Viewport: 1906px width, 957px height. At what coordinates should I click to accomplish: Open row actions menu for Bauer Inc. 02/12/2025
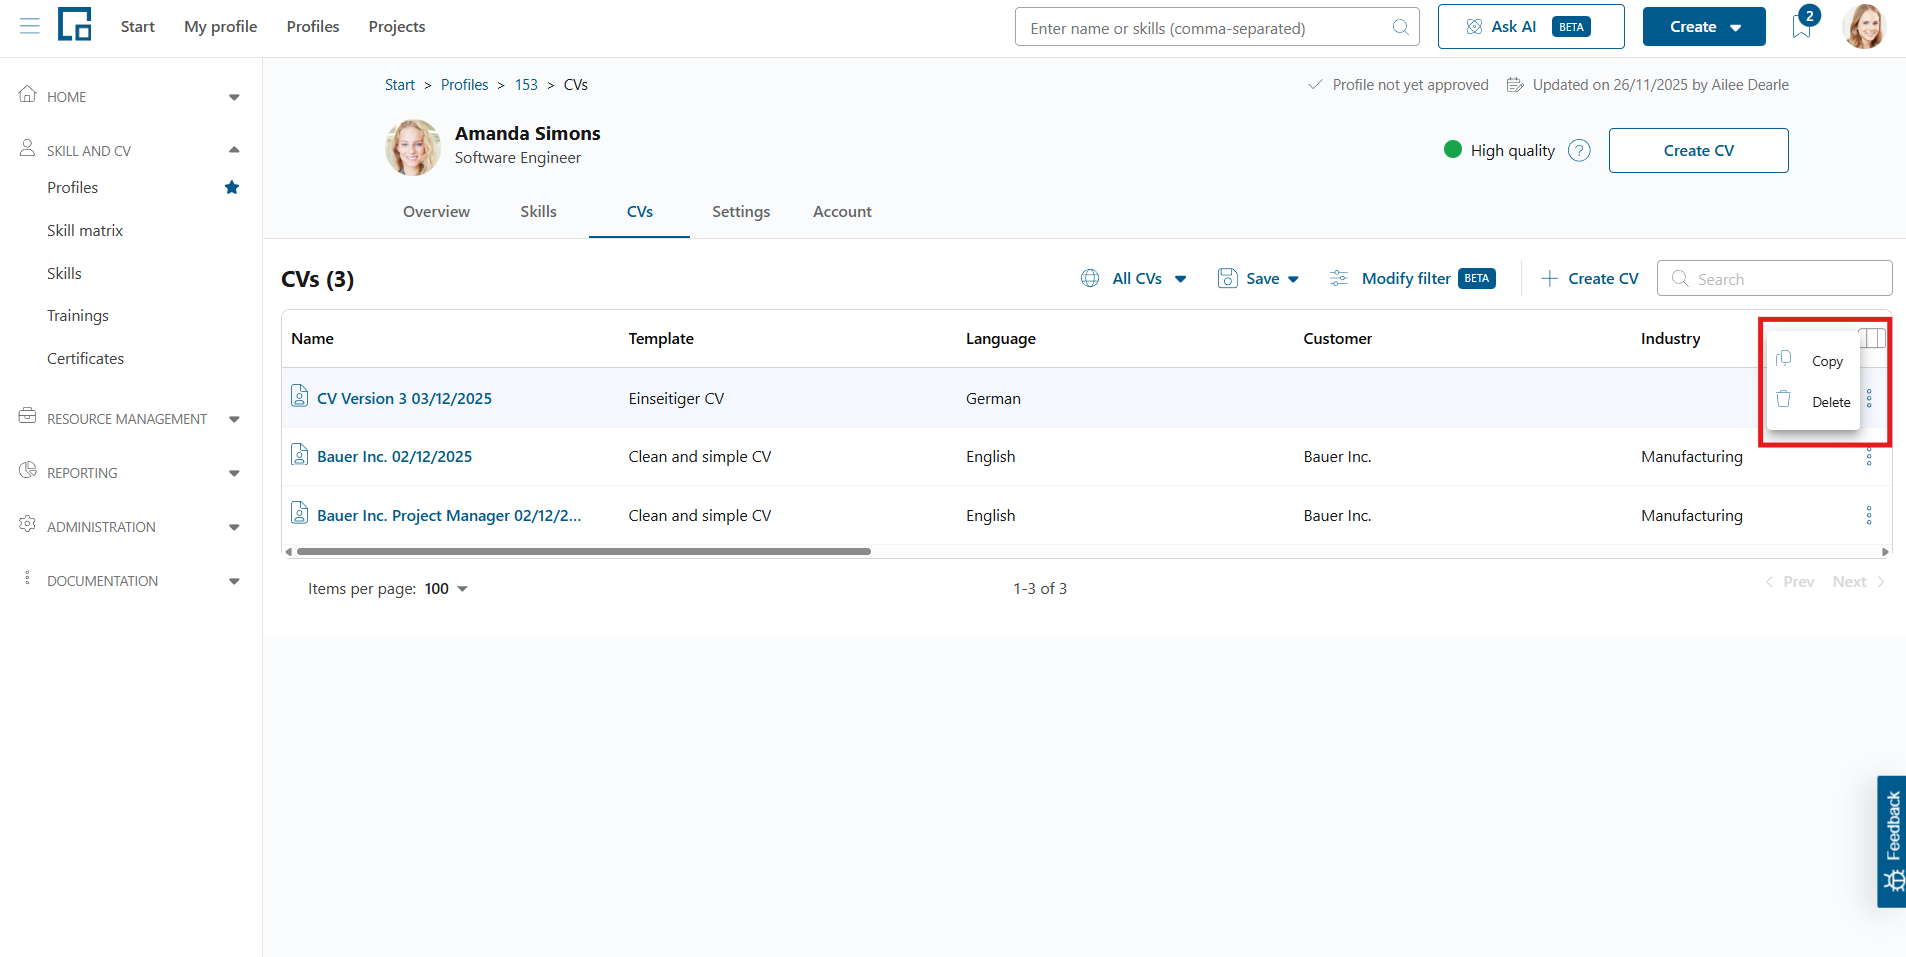point(1869,457)
